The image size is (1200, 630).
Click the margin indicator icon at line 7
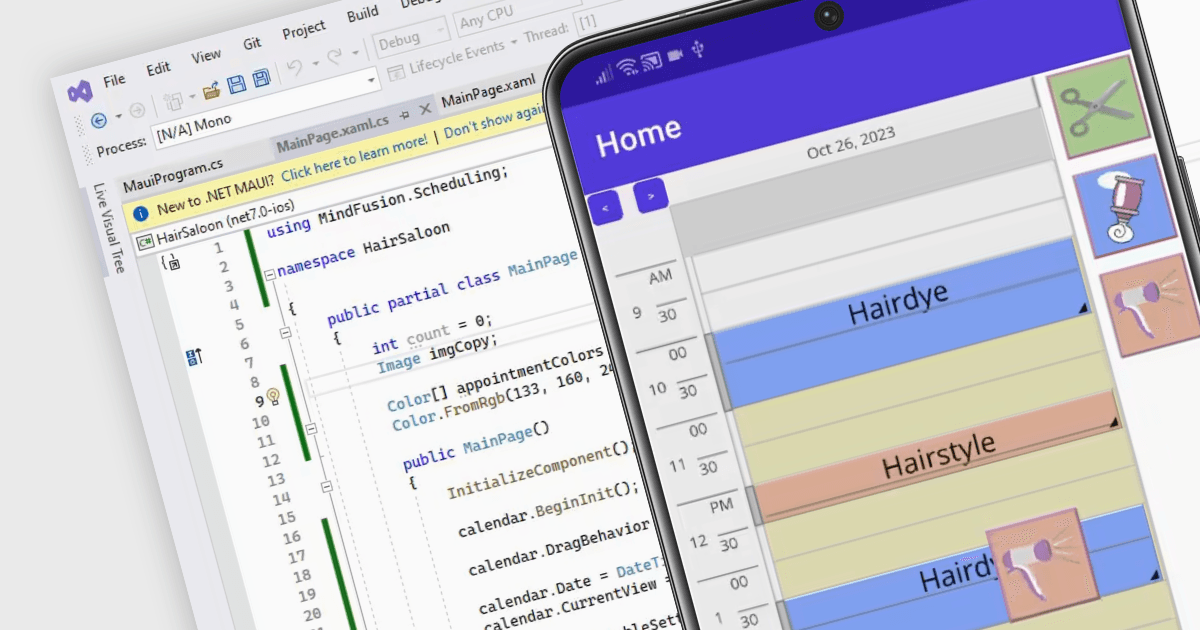click(194, 356)
